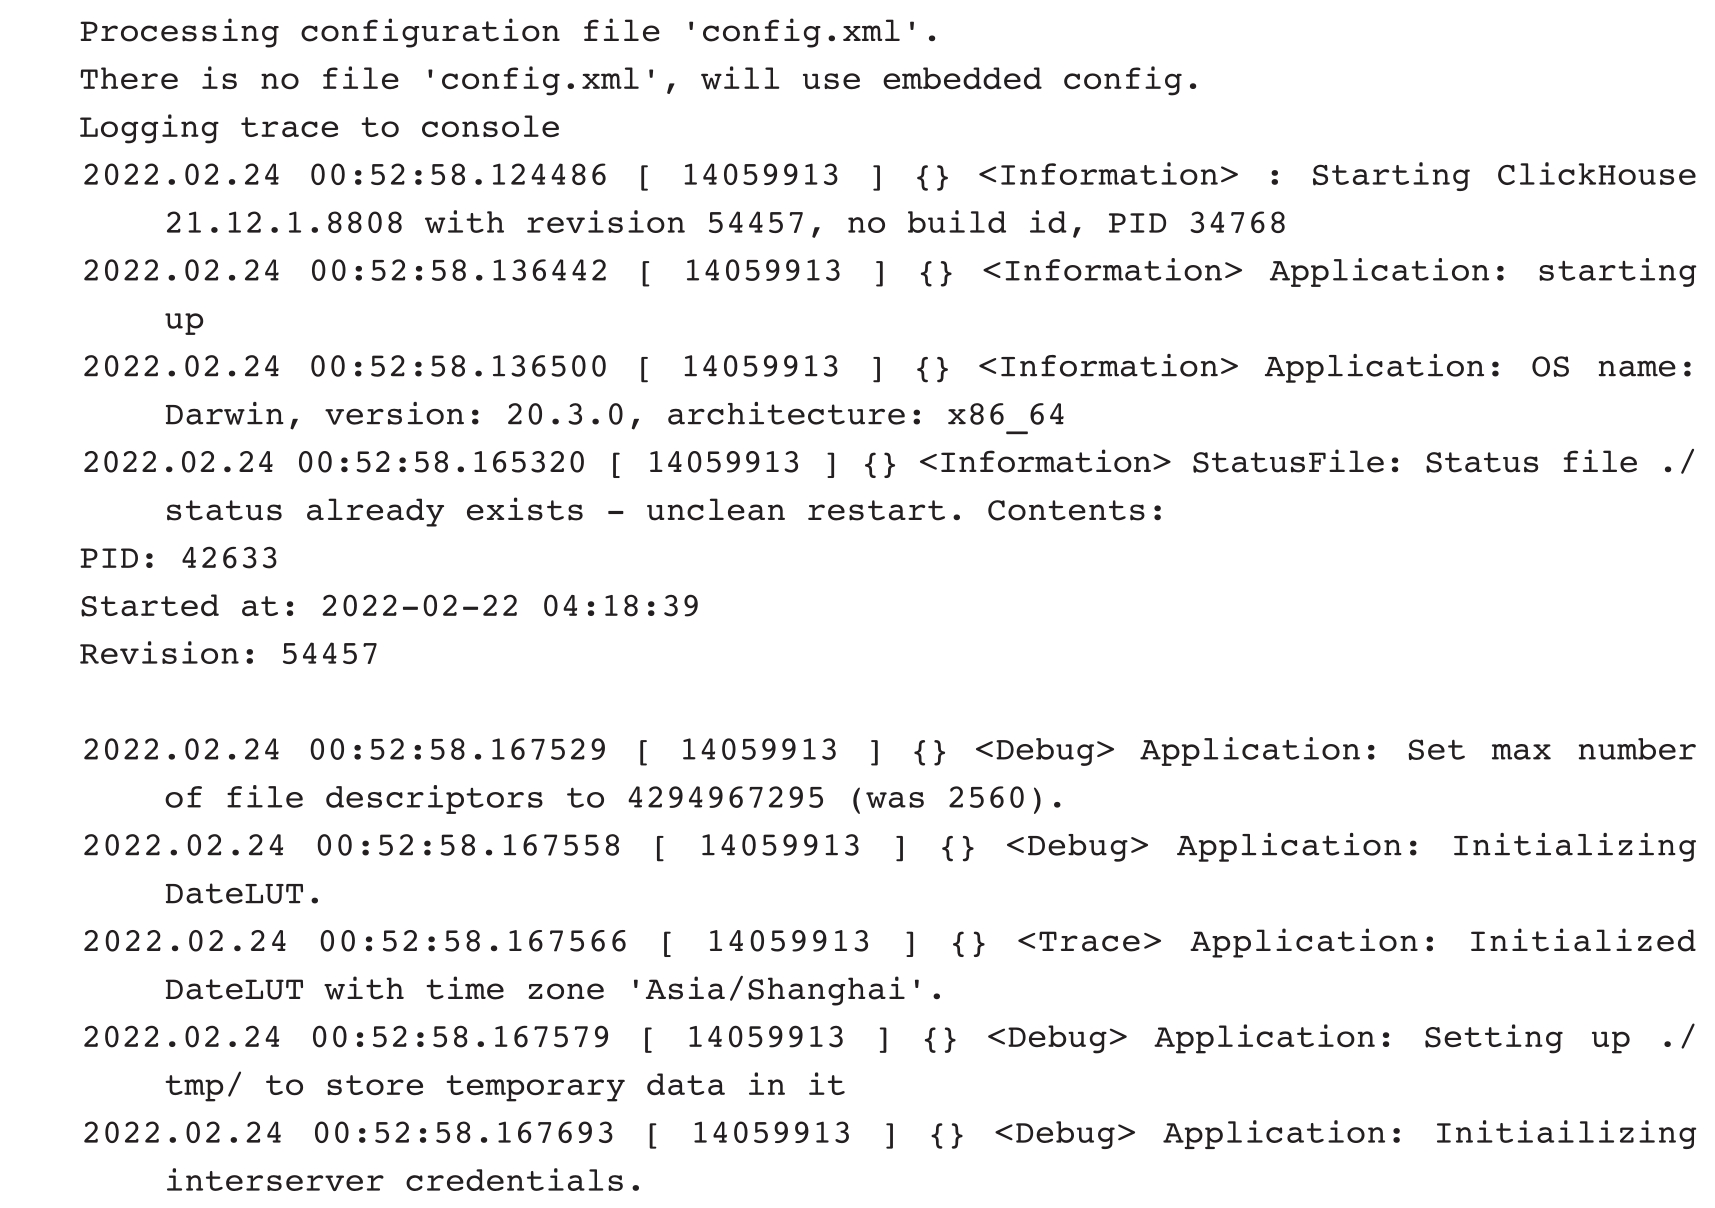Click the 'Started at: 2022-02-22' line
The width and height of the screenshot is (1715, 1208).
pos(390,606)
